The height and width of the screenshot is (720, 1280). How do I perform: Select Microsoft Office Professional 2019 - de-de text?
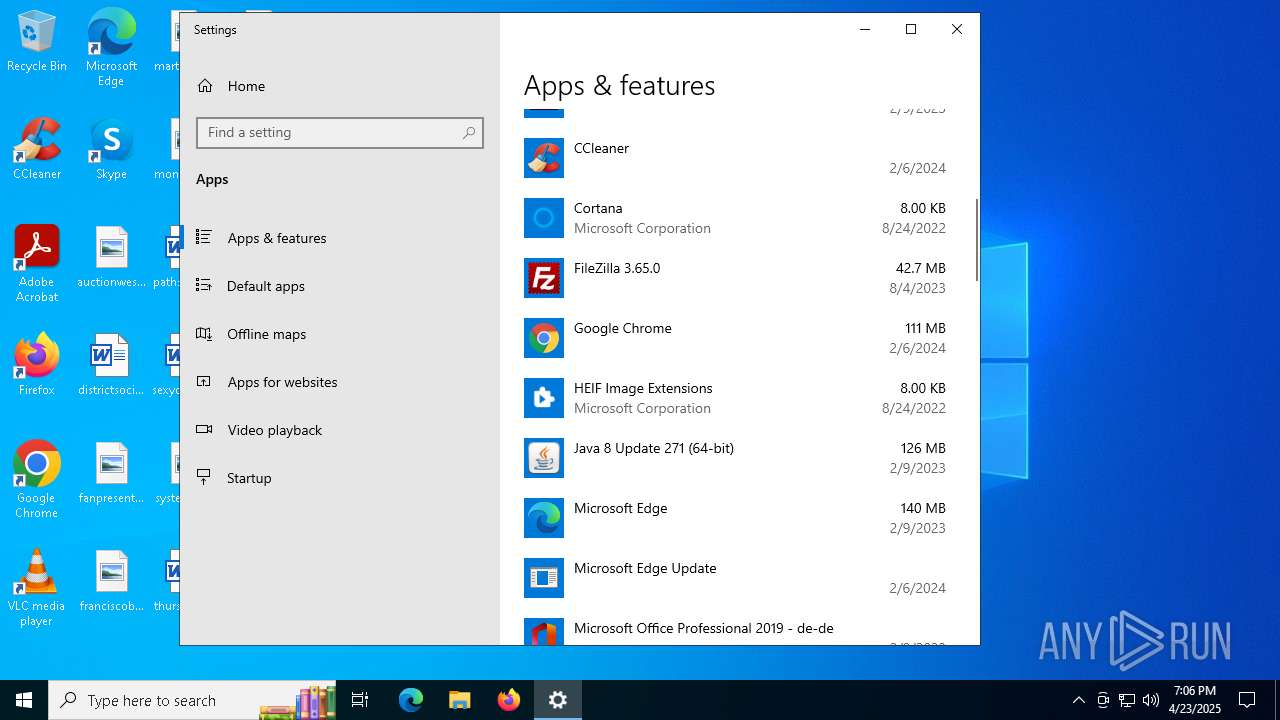704,628
